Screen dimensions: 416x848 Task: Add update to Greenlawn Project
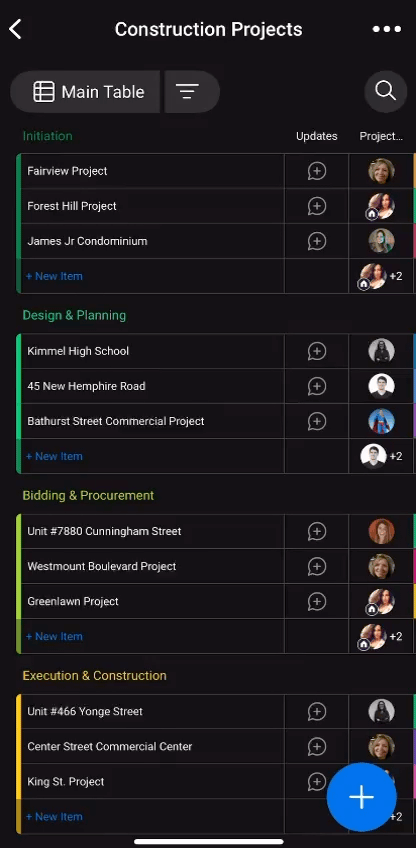coord(316,601)
